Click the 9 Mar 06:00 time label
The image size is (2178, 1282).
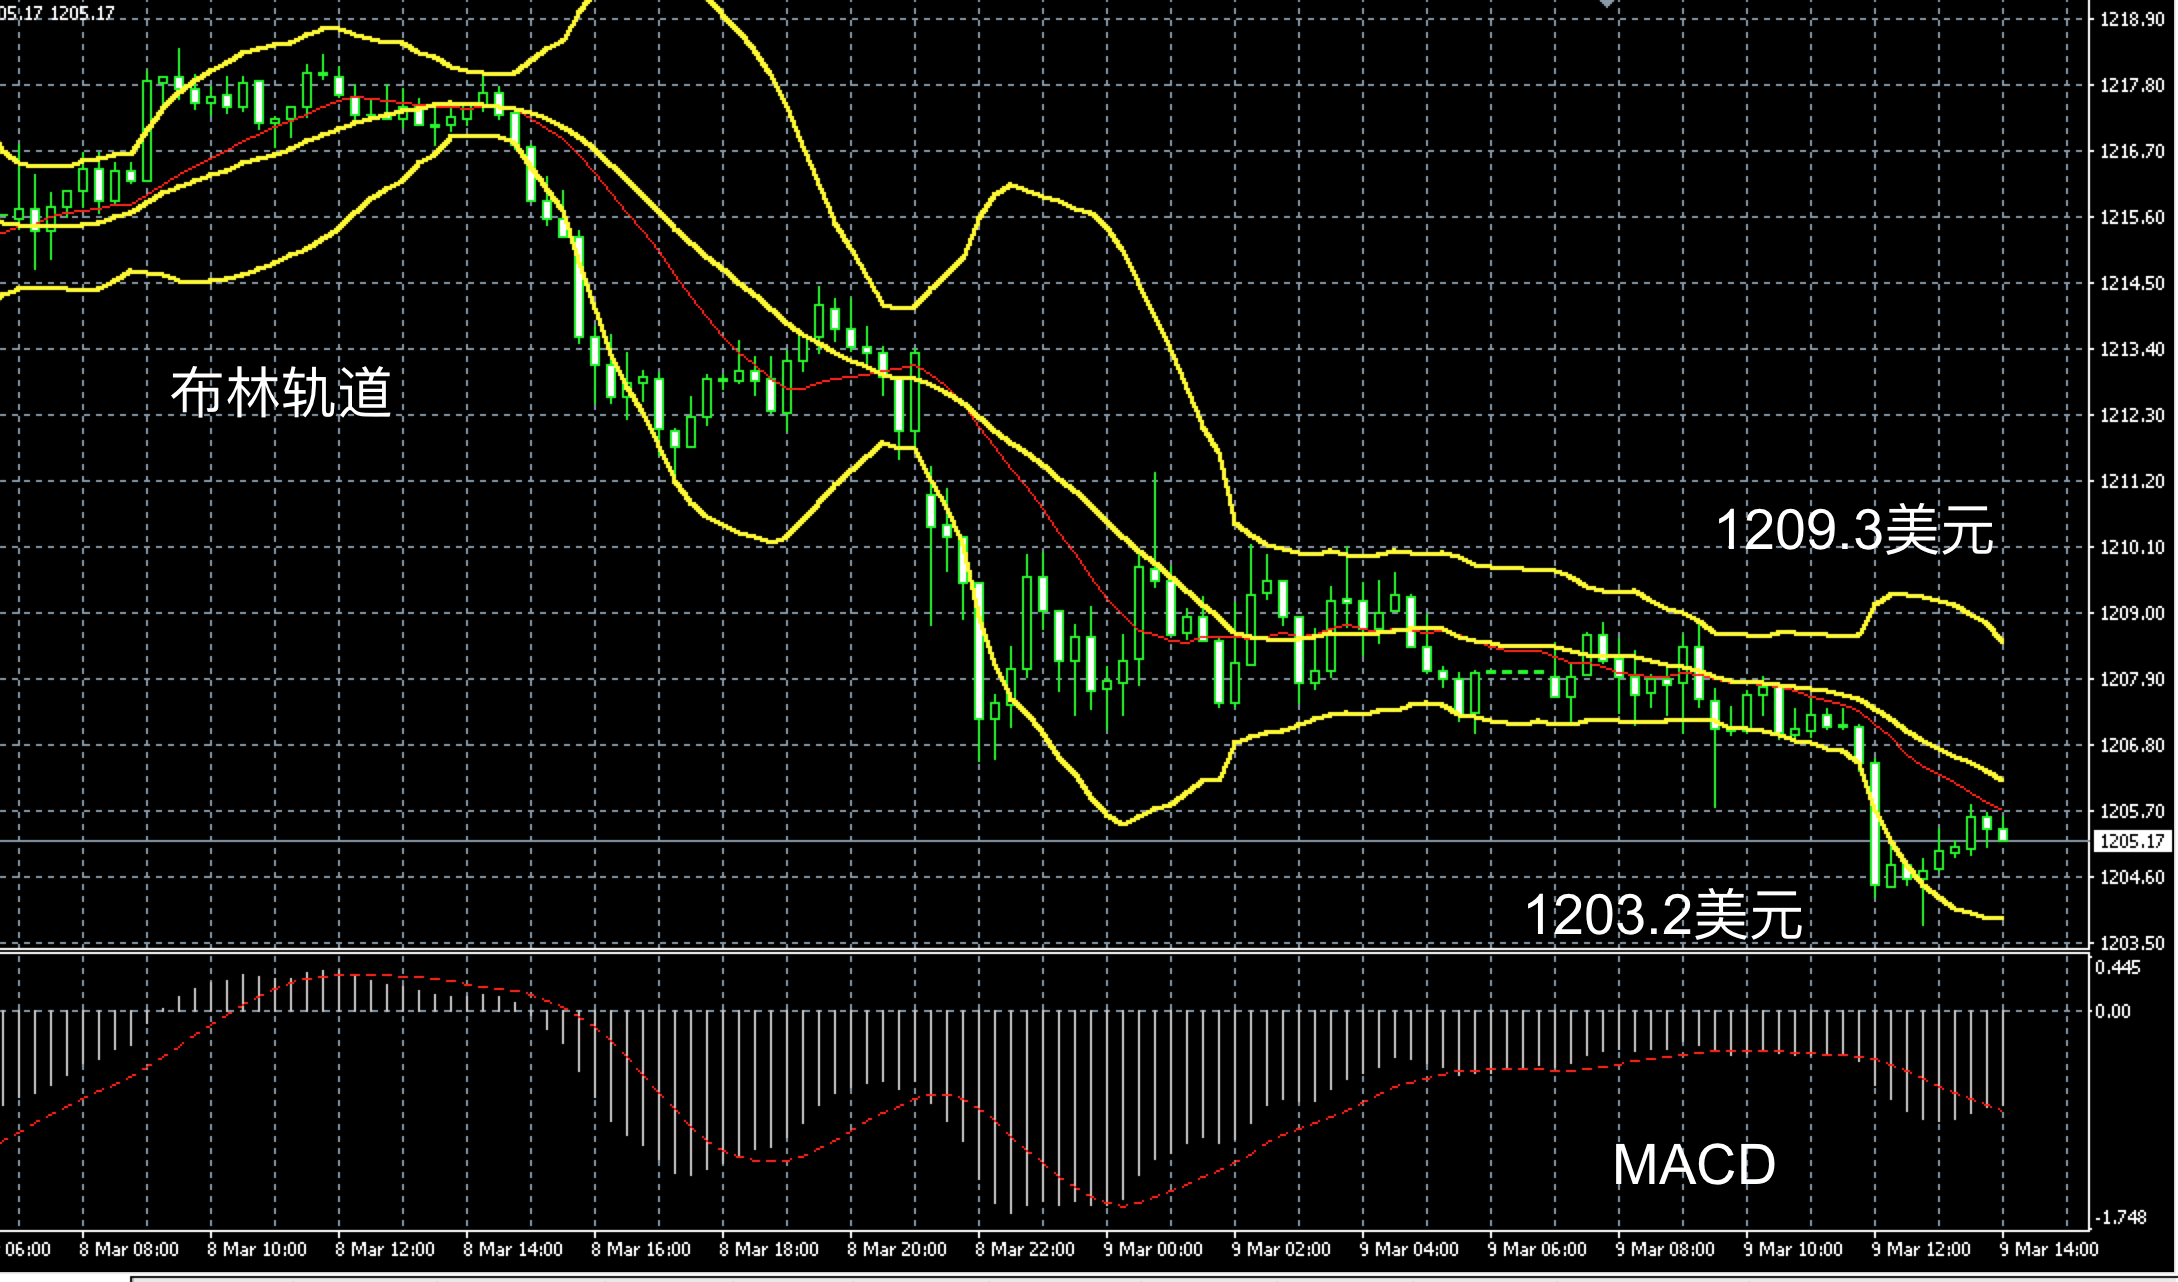[1537, 1250]
